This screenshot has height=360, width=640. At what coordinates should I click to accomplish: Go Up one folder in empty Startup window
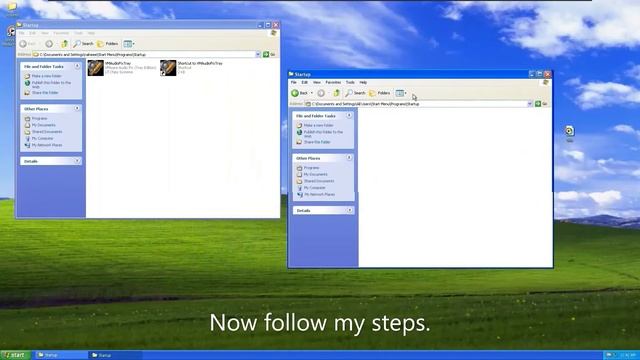tap(336, 93)
